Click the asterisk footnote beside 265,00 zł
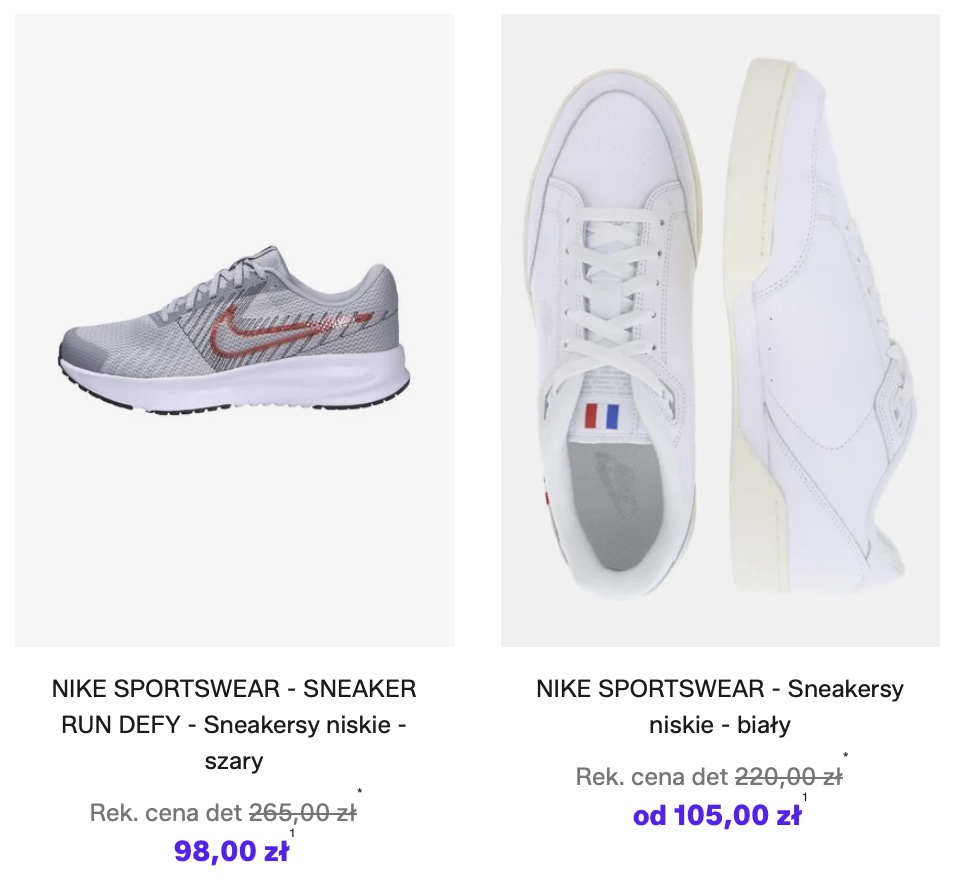 [x=359, y=793]
